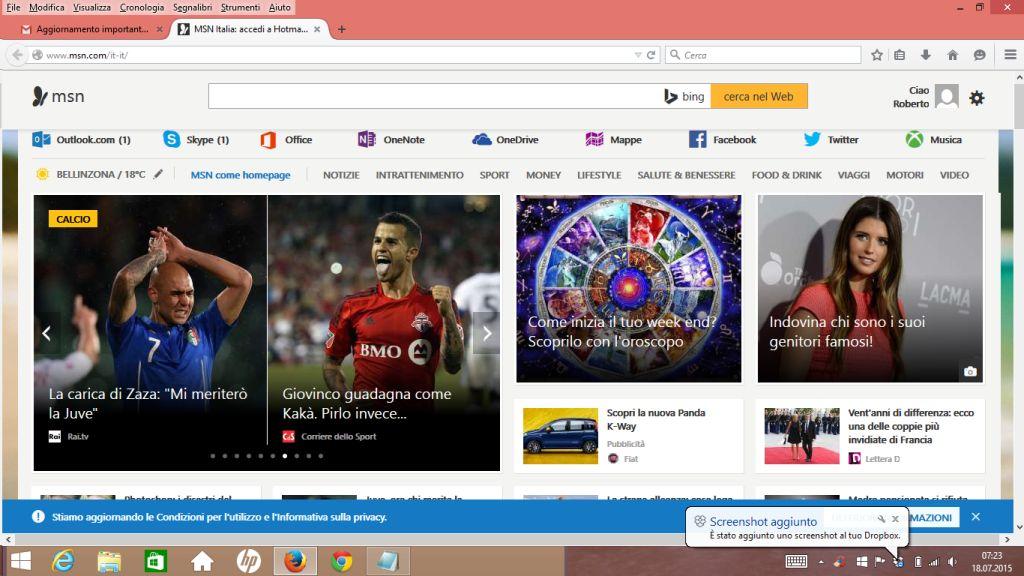
Task: Open the Firefox chat bubble icon
Action: [980, 56]
